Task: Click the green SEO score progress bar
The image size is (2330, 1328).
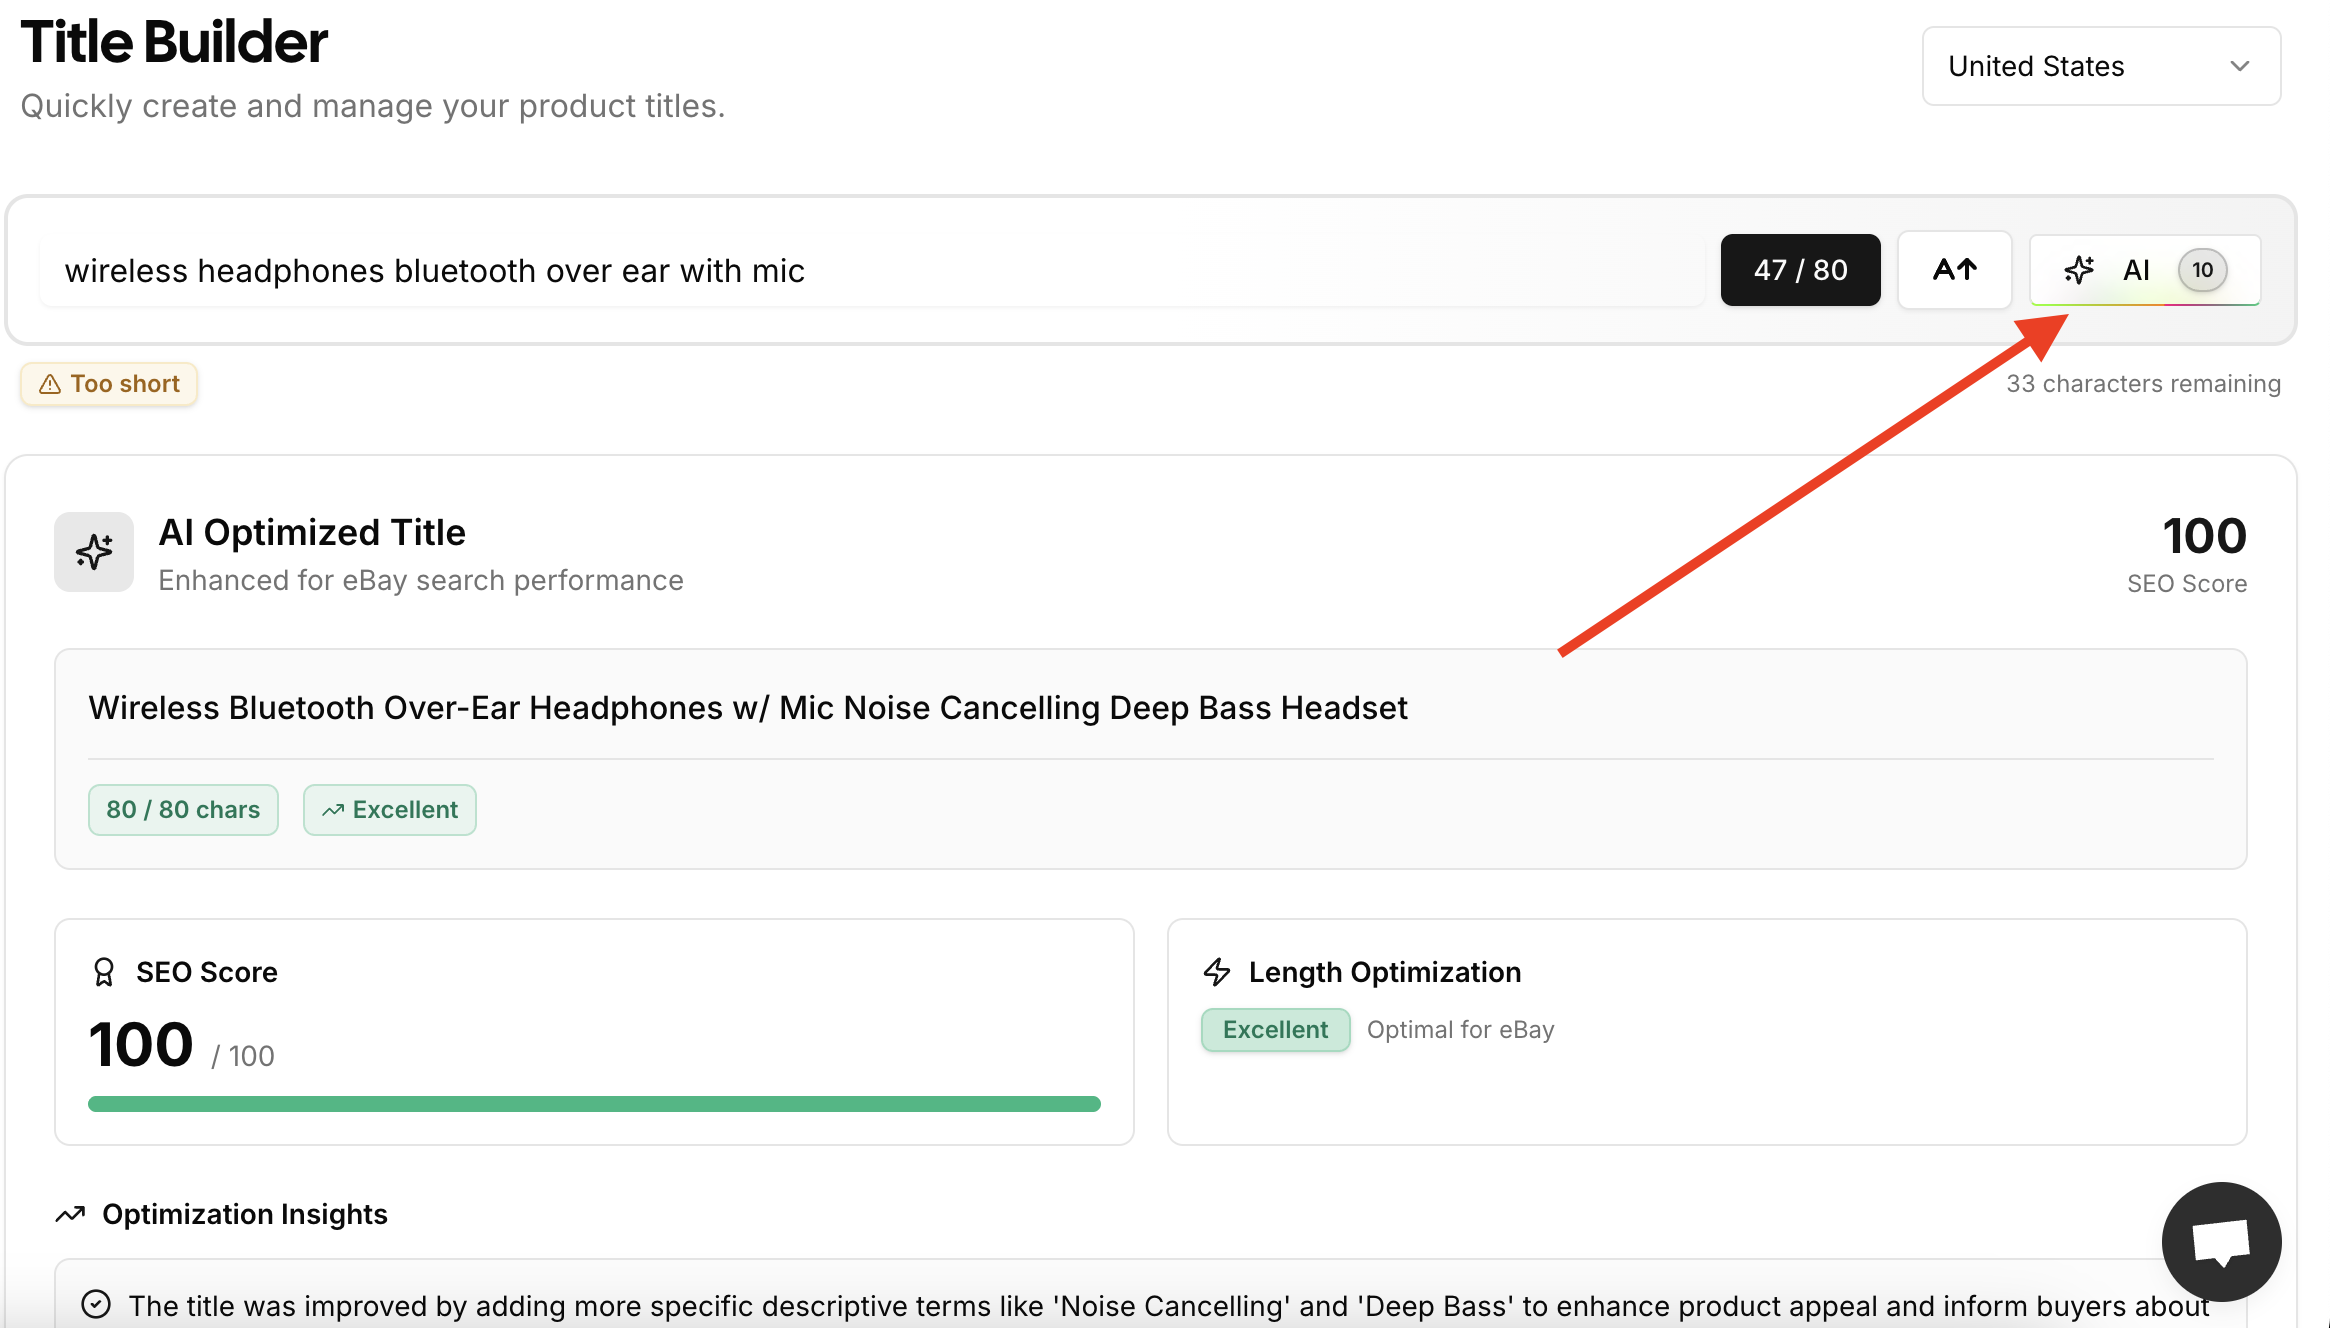Action: point(594,1104)
